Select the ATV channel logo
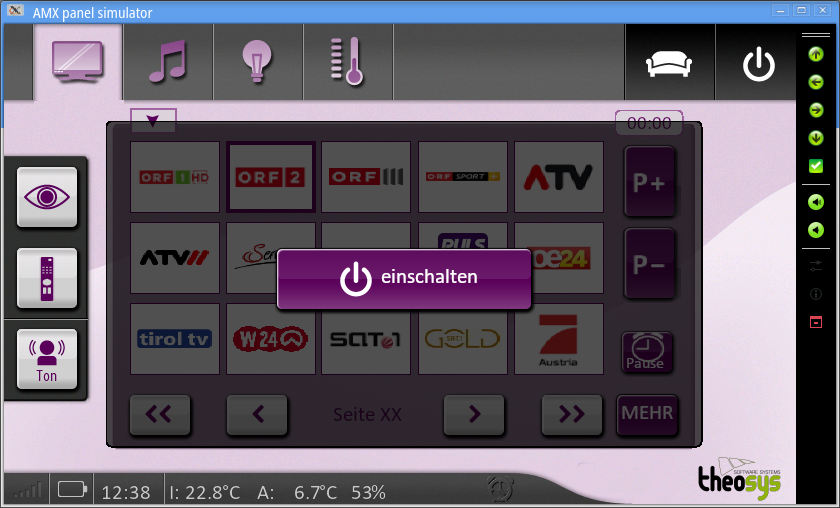Viewport: 840px width, 508px height. (559, 177)
